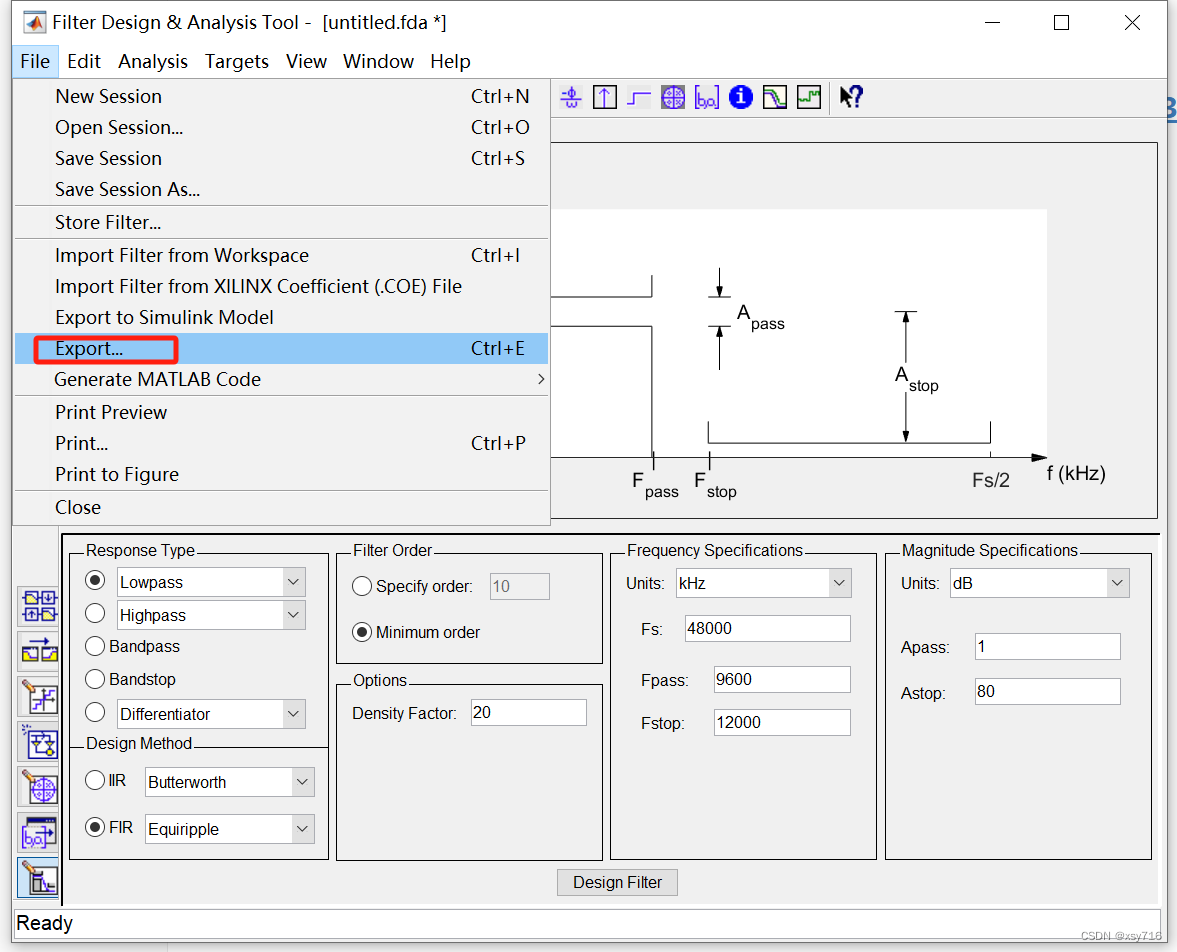The width and height of the screenshot is (1177, 952).
Task: Click Save Session menu item
Action: click(x=281, y=158)
